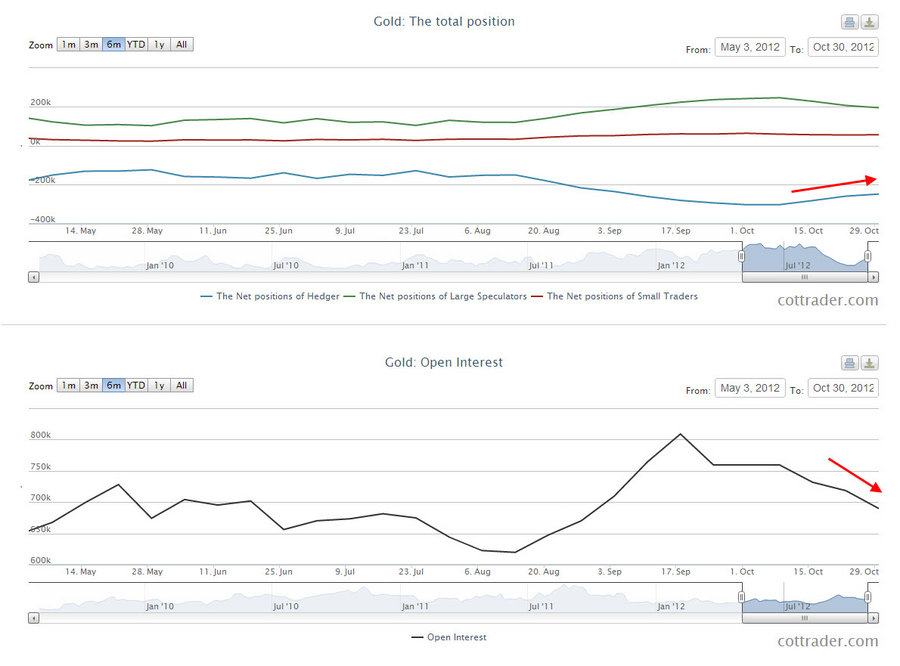Screen dimensions: 900x666
Task: Select the YTD zoom option
Action: (x=135, y=44)
